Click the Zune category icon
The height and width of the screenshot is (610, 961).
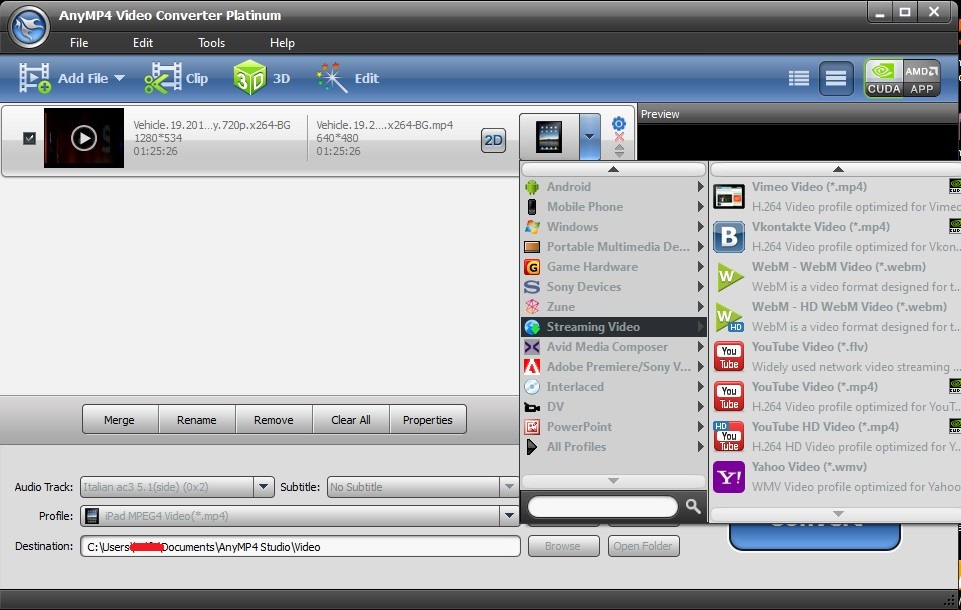[x=532, y=307]
